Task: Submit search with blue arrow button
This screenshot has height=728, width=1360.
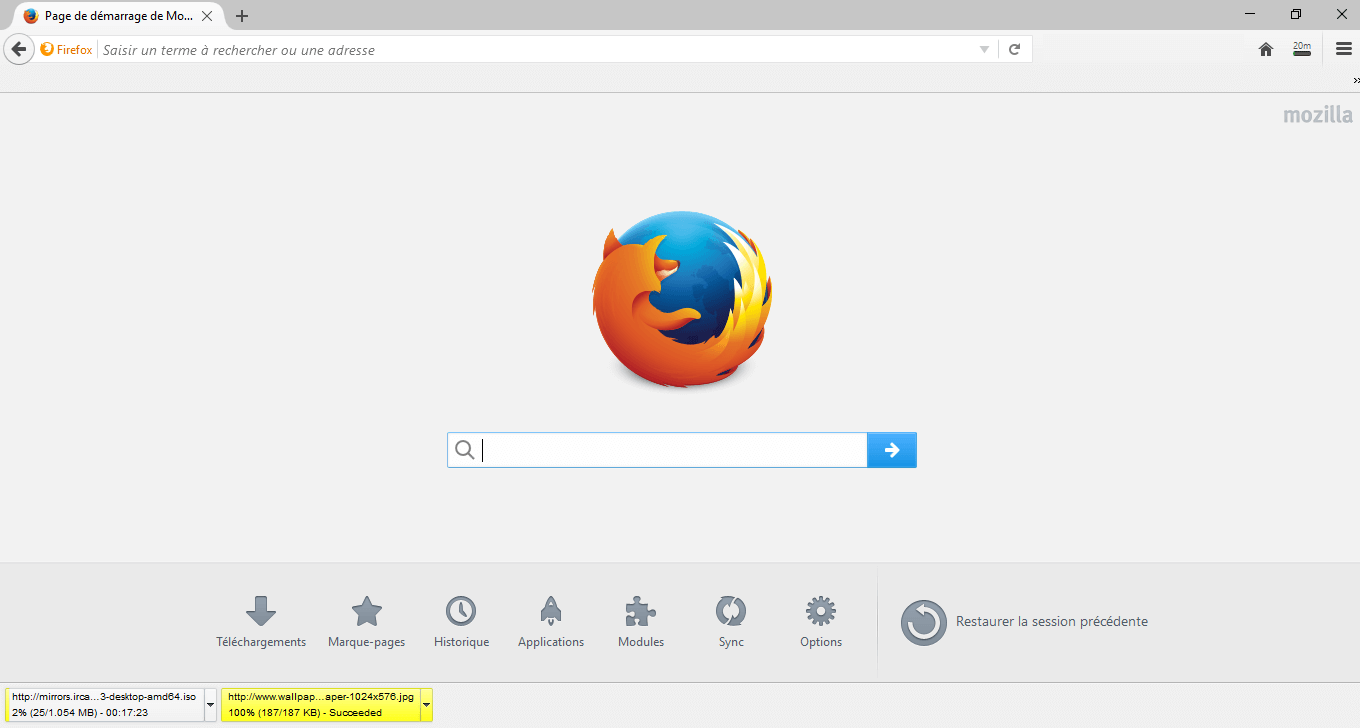Action: point(892,450)
